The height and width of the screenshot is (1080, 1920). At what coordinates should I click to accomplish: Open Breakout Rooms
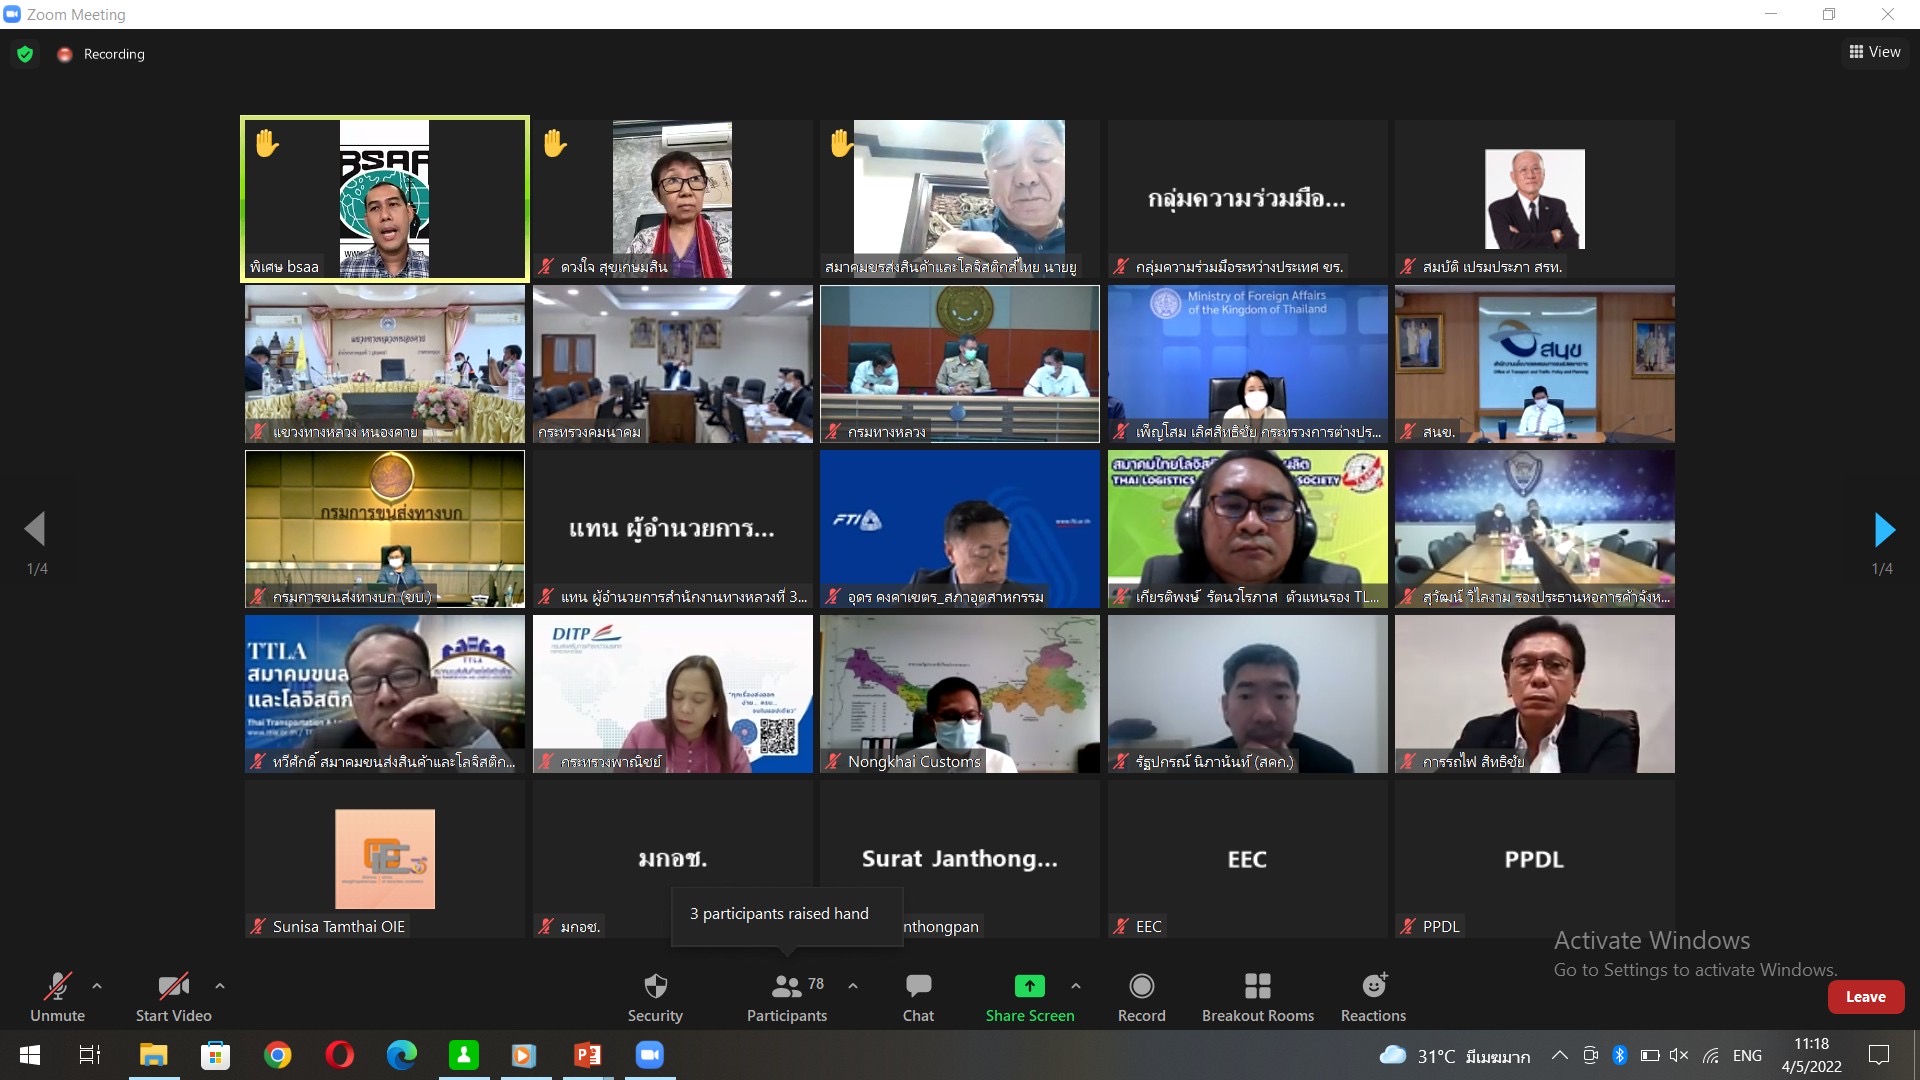point(1258,997)
